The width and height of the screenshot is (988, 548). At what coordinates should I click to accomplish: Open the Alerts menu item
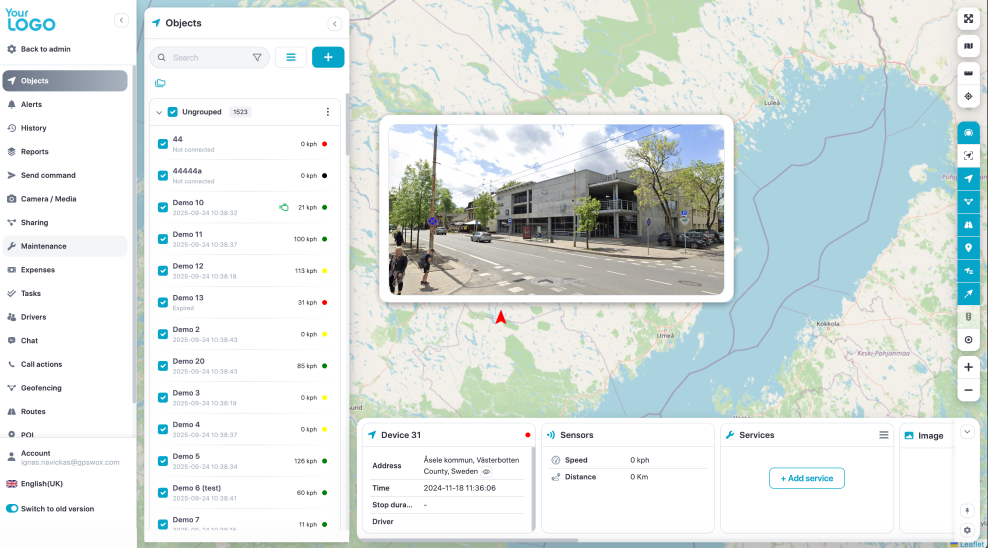(x=31, y=104)
